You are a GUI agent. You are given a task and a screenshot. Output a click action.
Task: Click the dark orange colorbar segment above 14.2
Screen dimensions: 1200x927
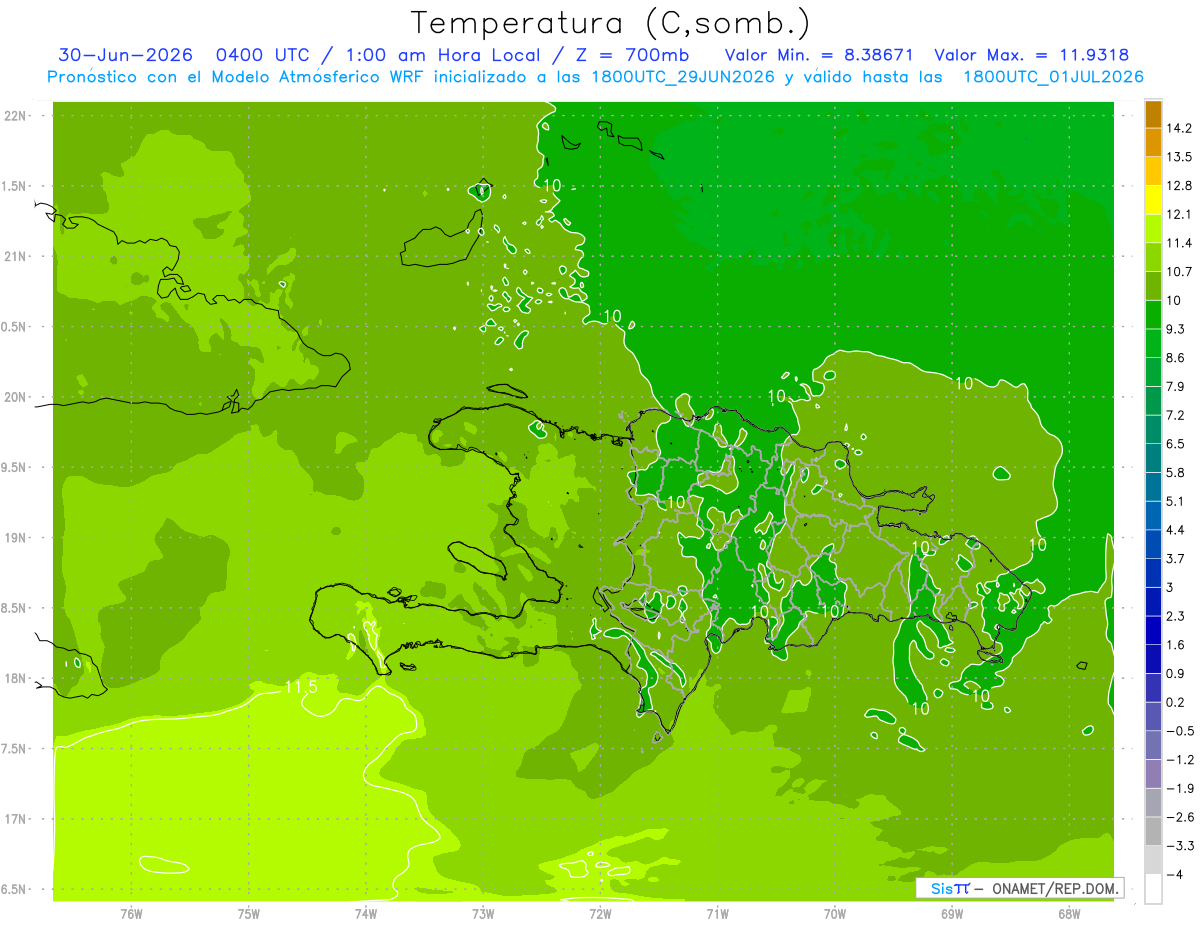pyautogui.click(x=1153, y=114)
